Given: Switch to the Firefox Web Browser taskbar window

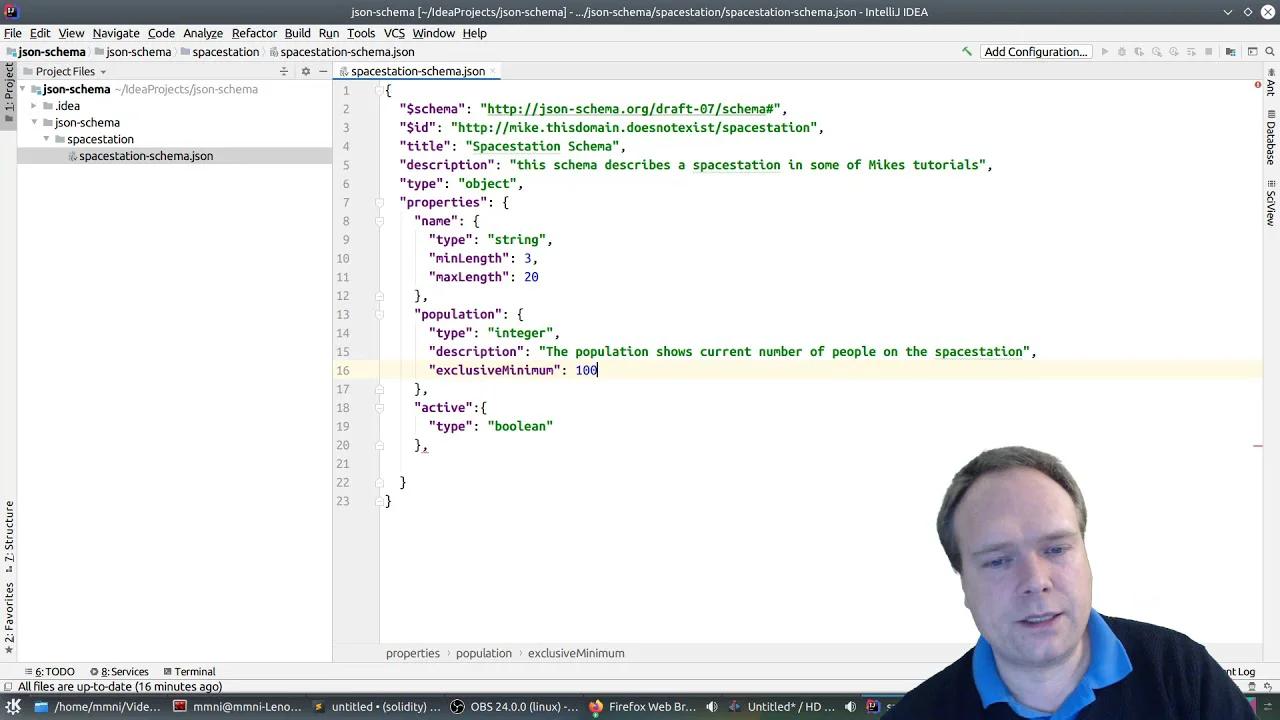Looking at the screenshot, I should (652, 706).
